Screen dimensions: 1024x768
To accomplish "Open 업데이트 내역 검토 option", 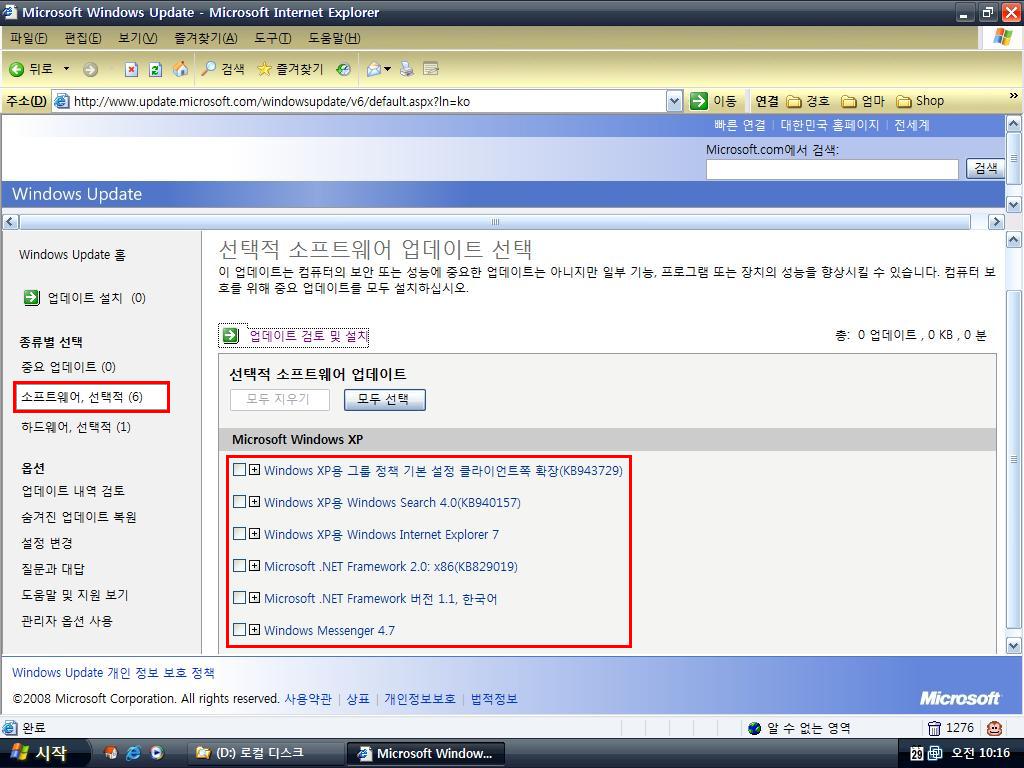I will point(72,491).
